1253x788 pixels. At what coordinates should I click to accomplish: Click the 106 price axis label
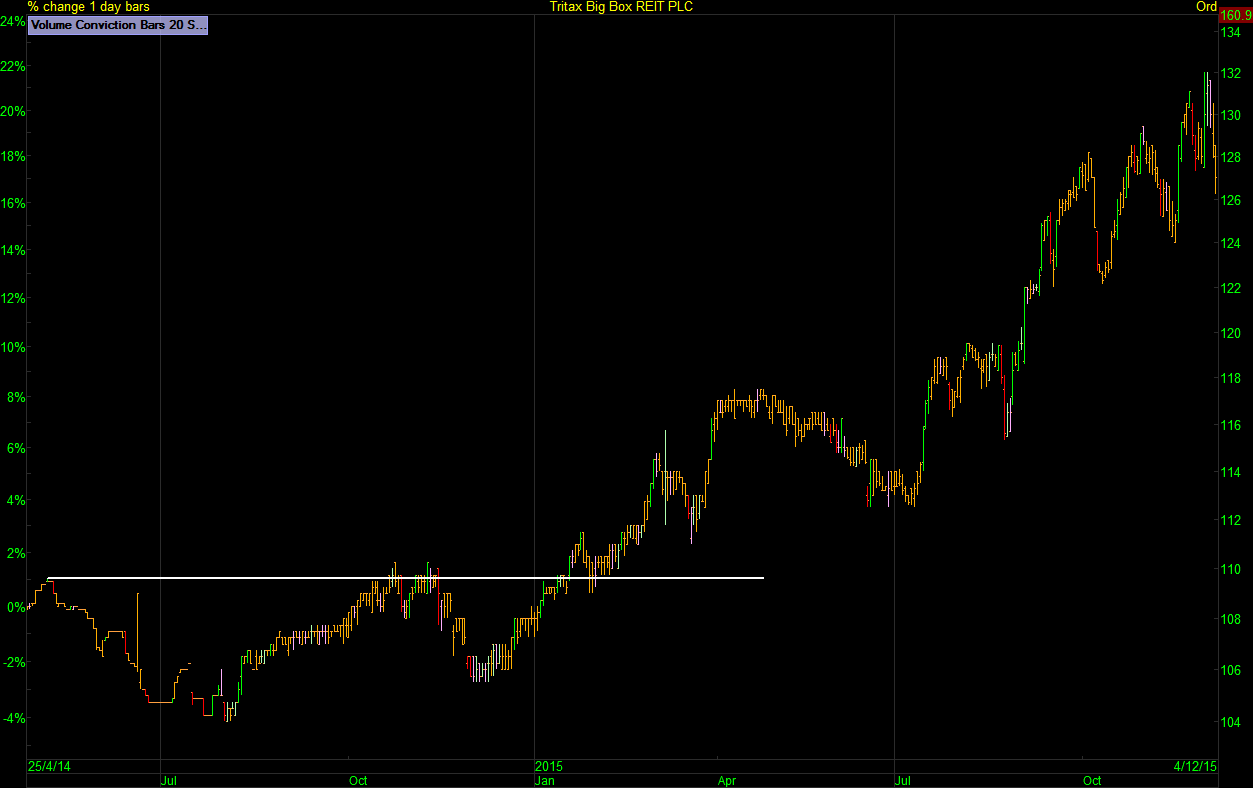1230,670
